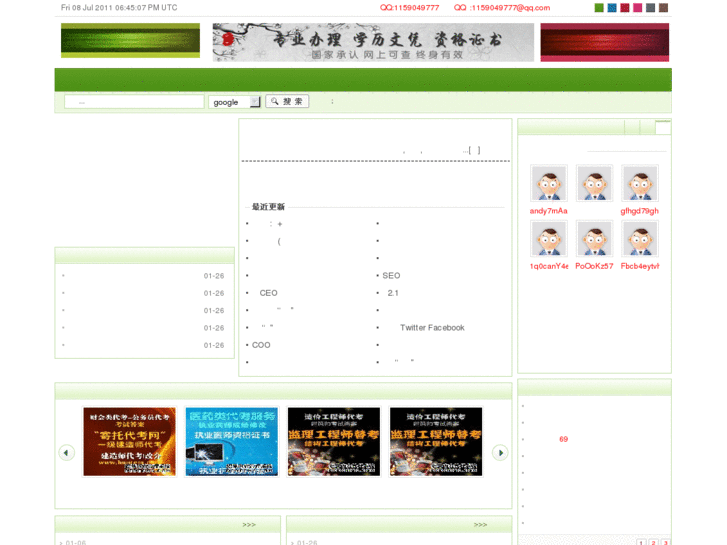
Task: Click the COO article link
Action: tap(261, 345)
